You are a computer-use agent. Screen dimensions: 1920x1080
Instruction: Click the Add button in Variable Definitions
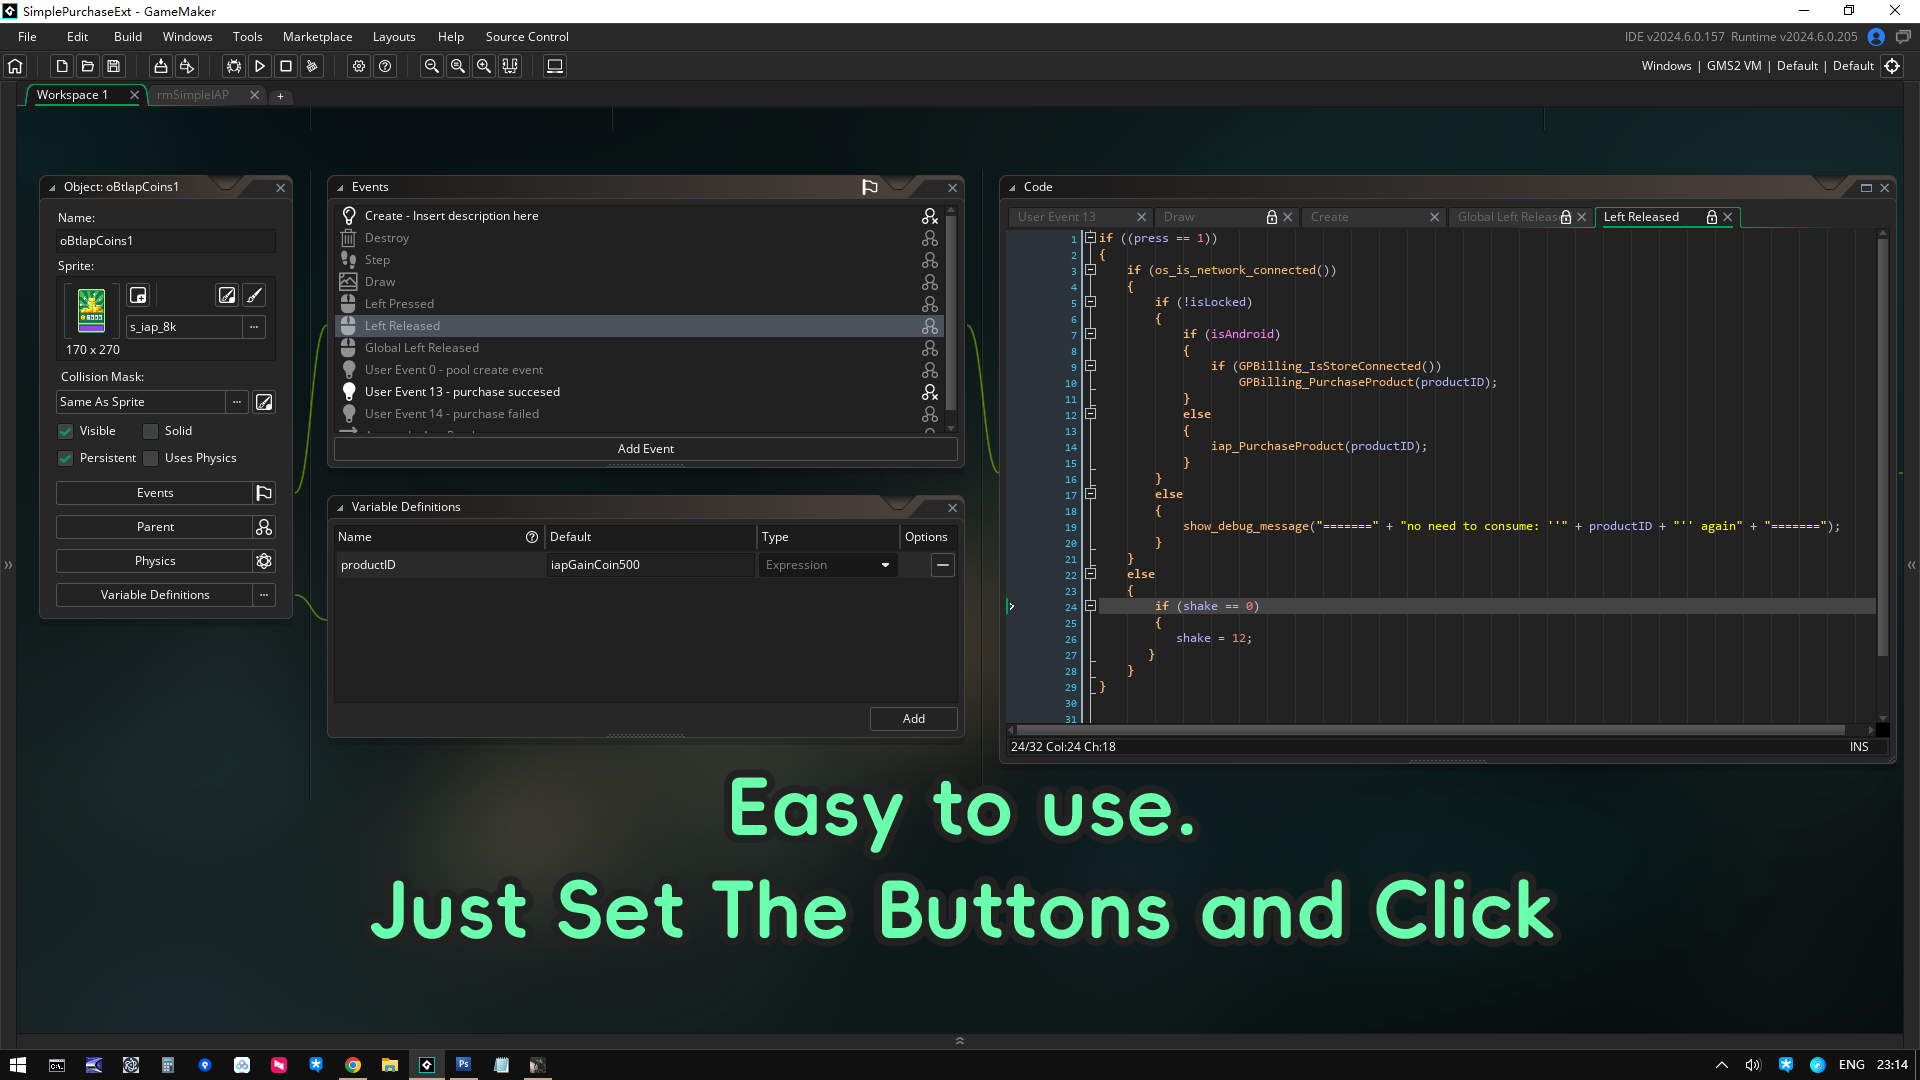click(912, 718)
